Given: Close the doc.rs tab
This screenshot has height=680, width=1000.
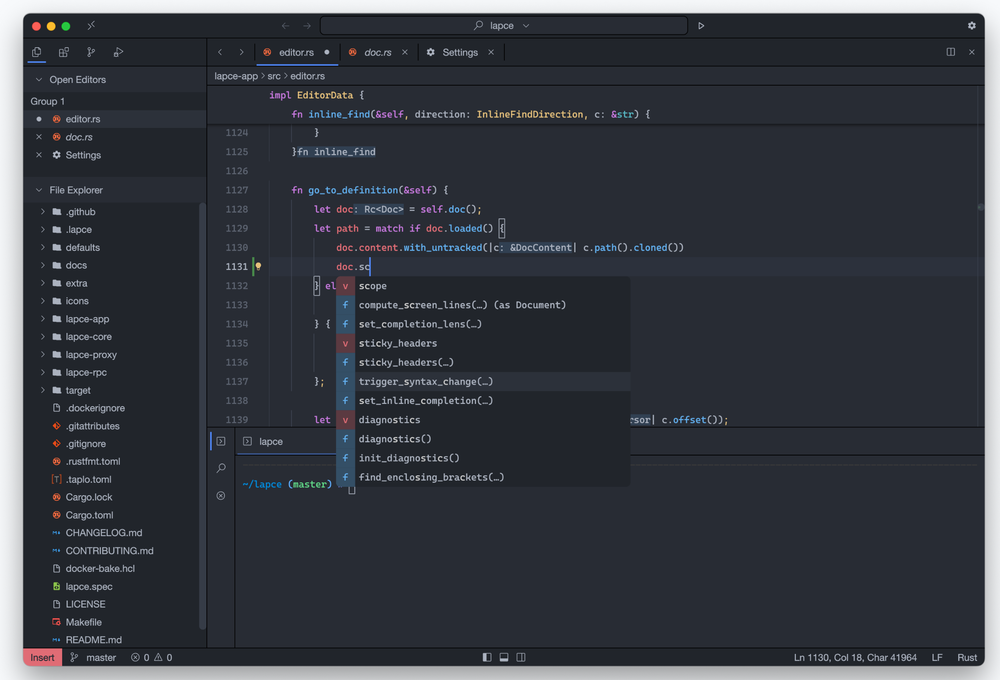Looking at the screenshot, I should [x=405, y=52].
